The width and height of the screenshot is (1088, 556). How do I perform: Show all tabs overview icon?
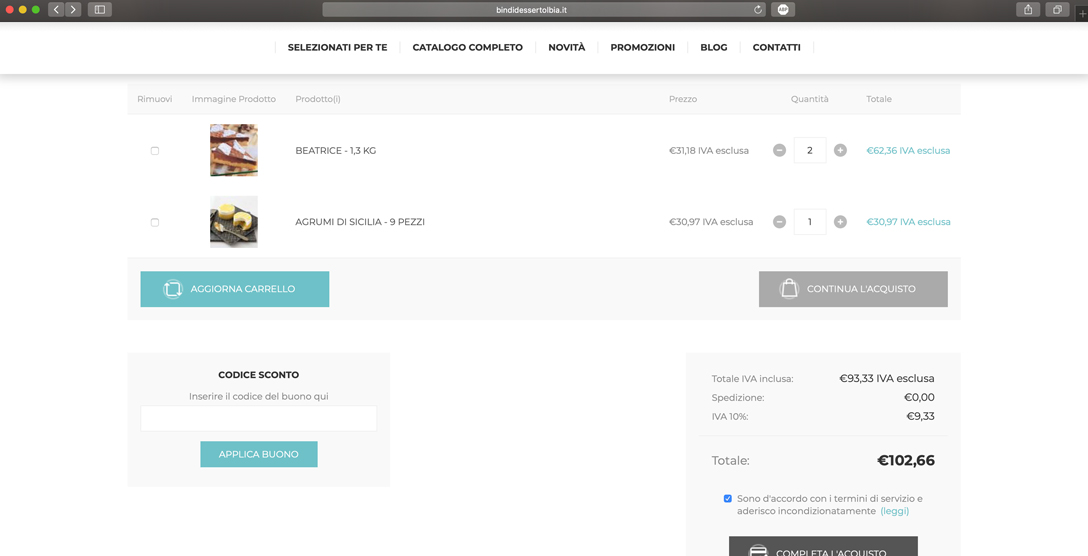[1057, 10]
